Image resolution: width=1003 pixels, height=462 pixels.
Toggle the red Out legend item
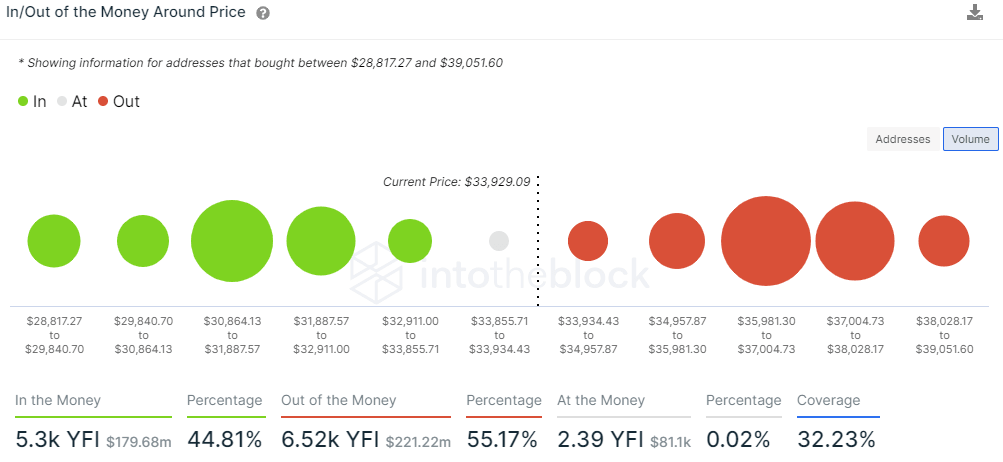(x=119, y=101)
